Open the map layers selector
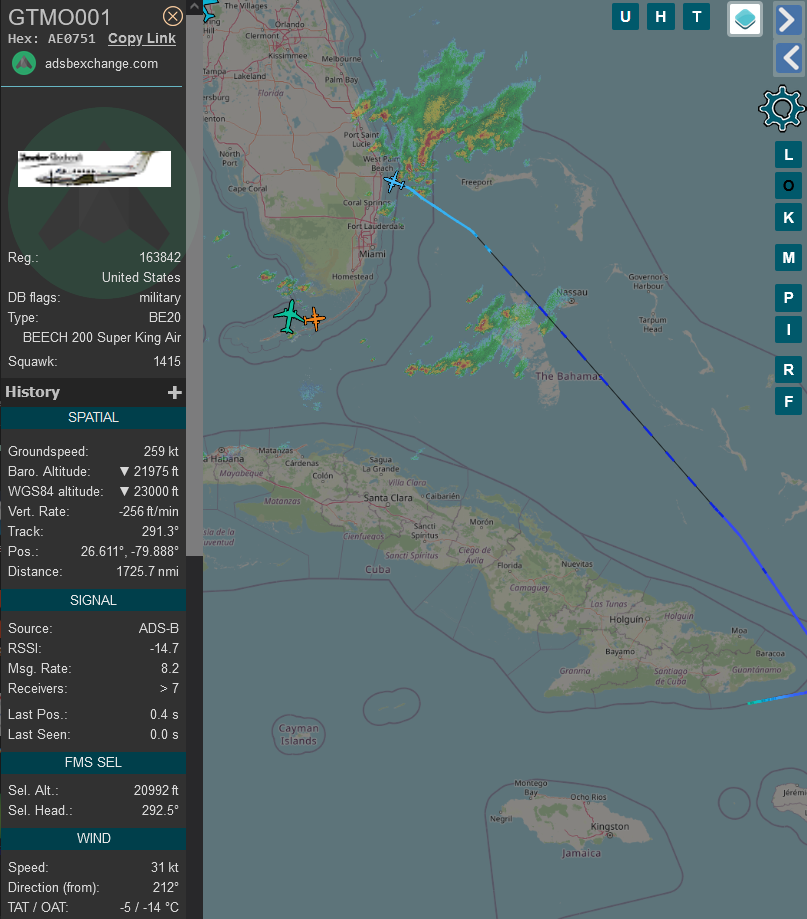807x919 pixels. click(x=745, y=19)
